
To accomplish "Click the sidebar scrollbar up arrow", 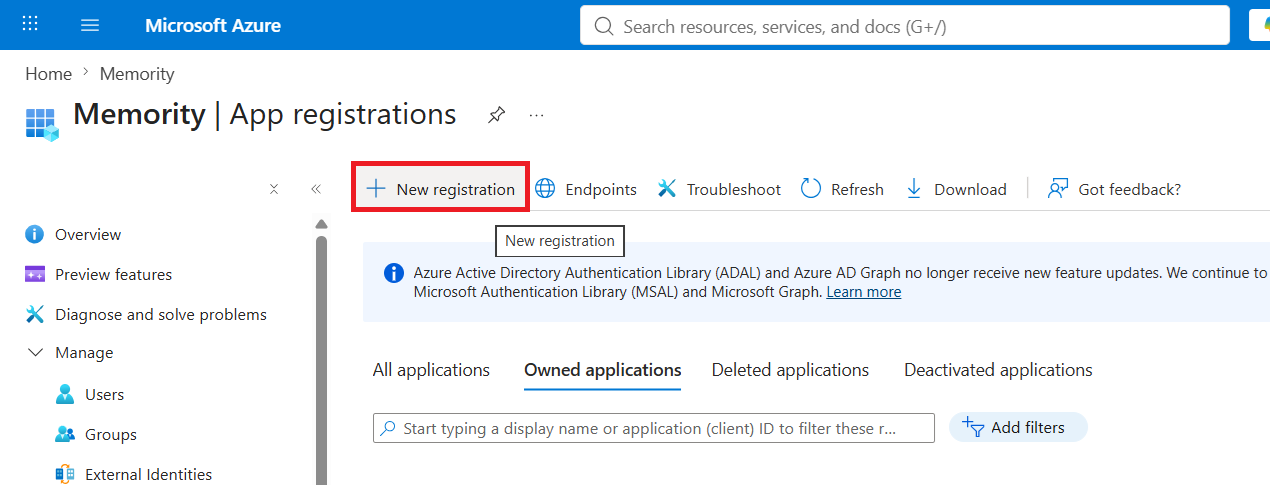I will pyautogui.click(x=321, y=224).
